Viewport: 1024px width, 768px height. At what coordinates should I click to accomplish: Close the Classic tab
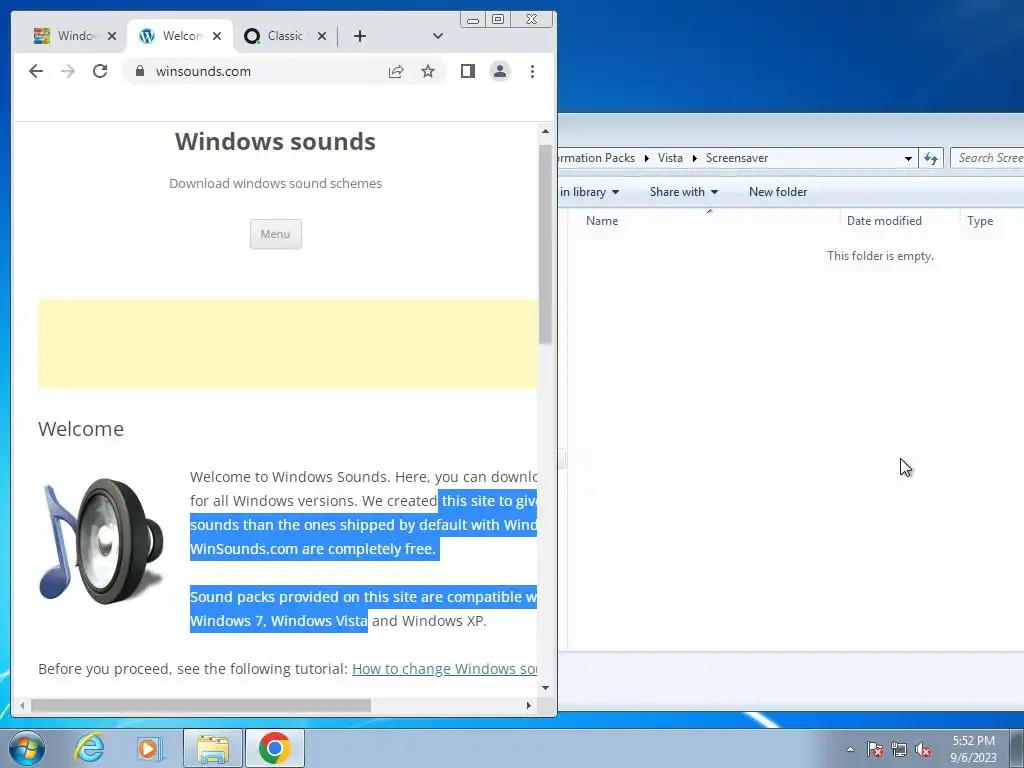point(321,36)
